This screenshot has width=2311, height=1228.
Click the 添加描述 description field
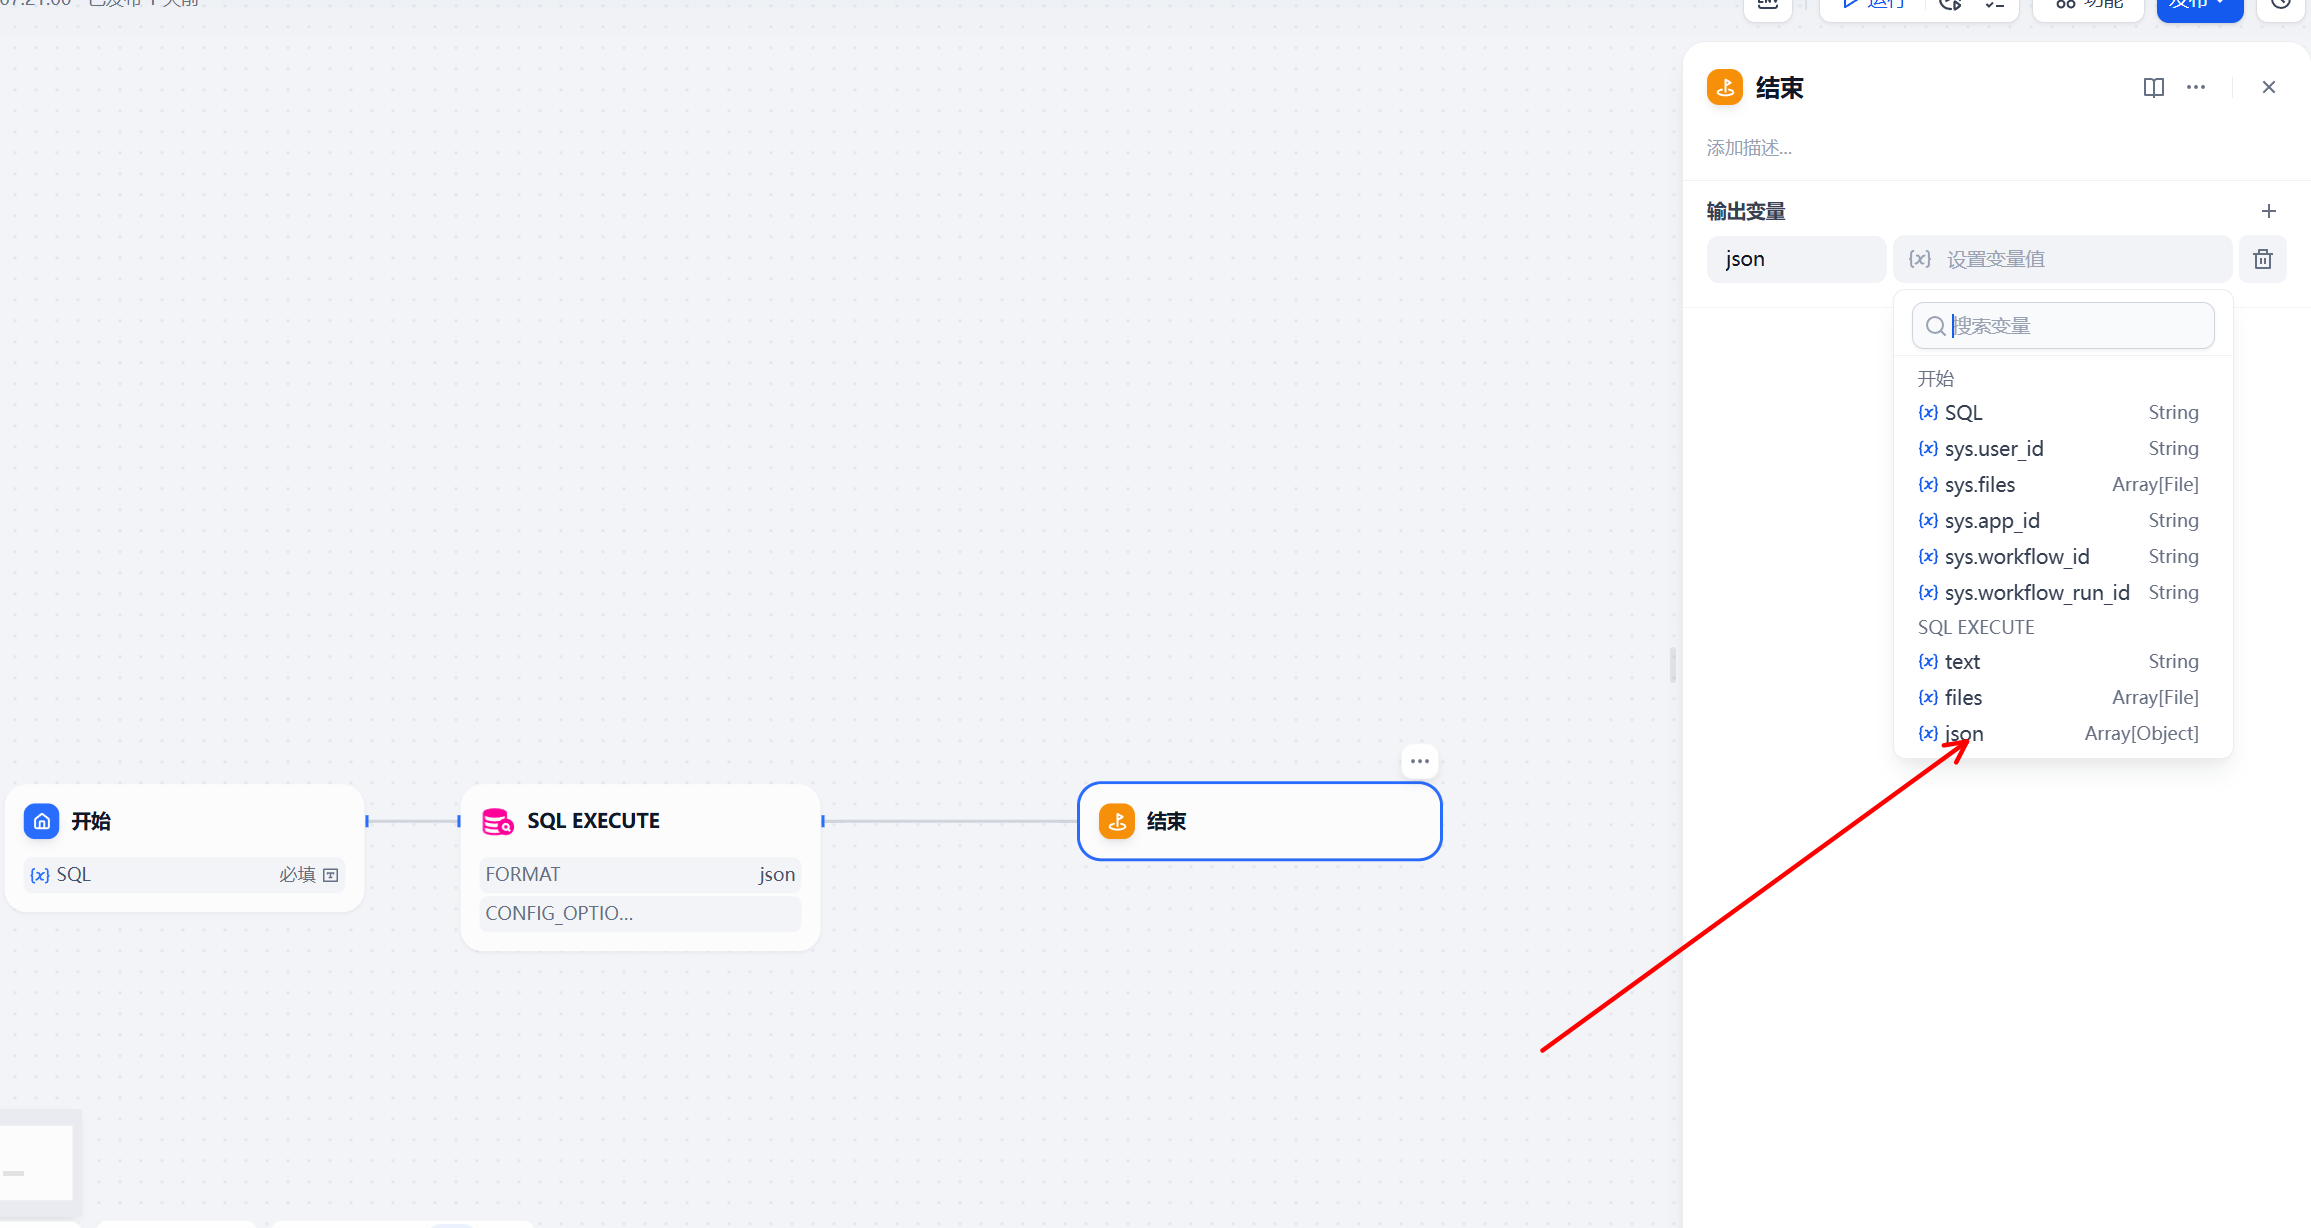coord(1750,148)
